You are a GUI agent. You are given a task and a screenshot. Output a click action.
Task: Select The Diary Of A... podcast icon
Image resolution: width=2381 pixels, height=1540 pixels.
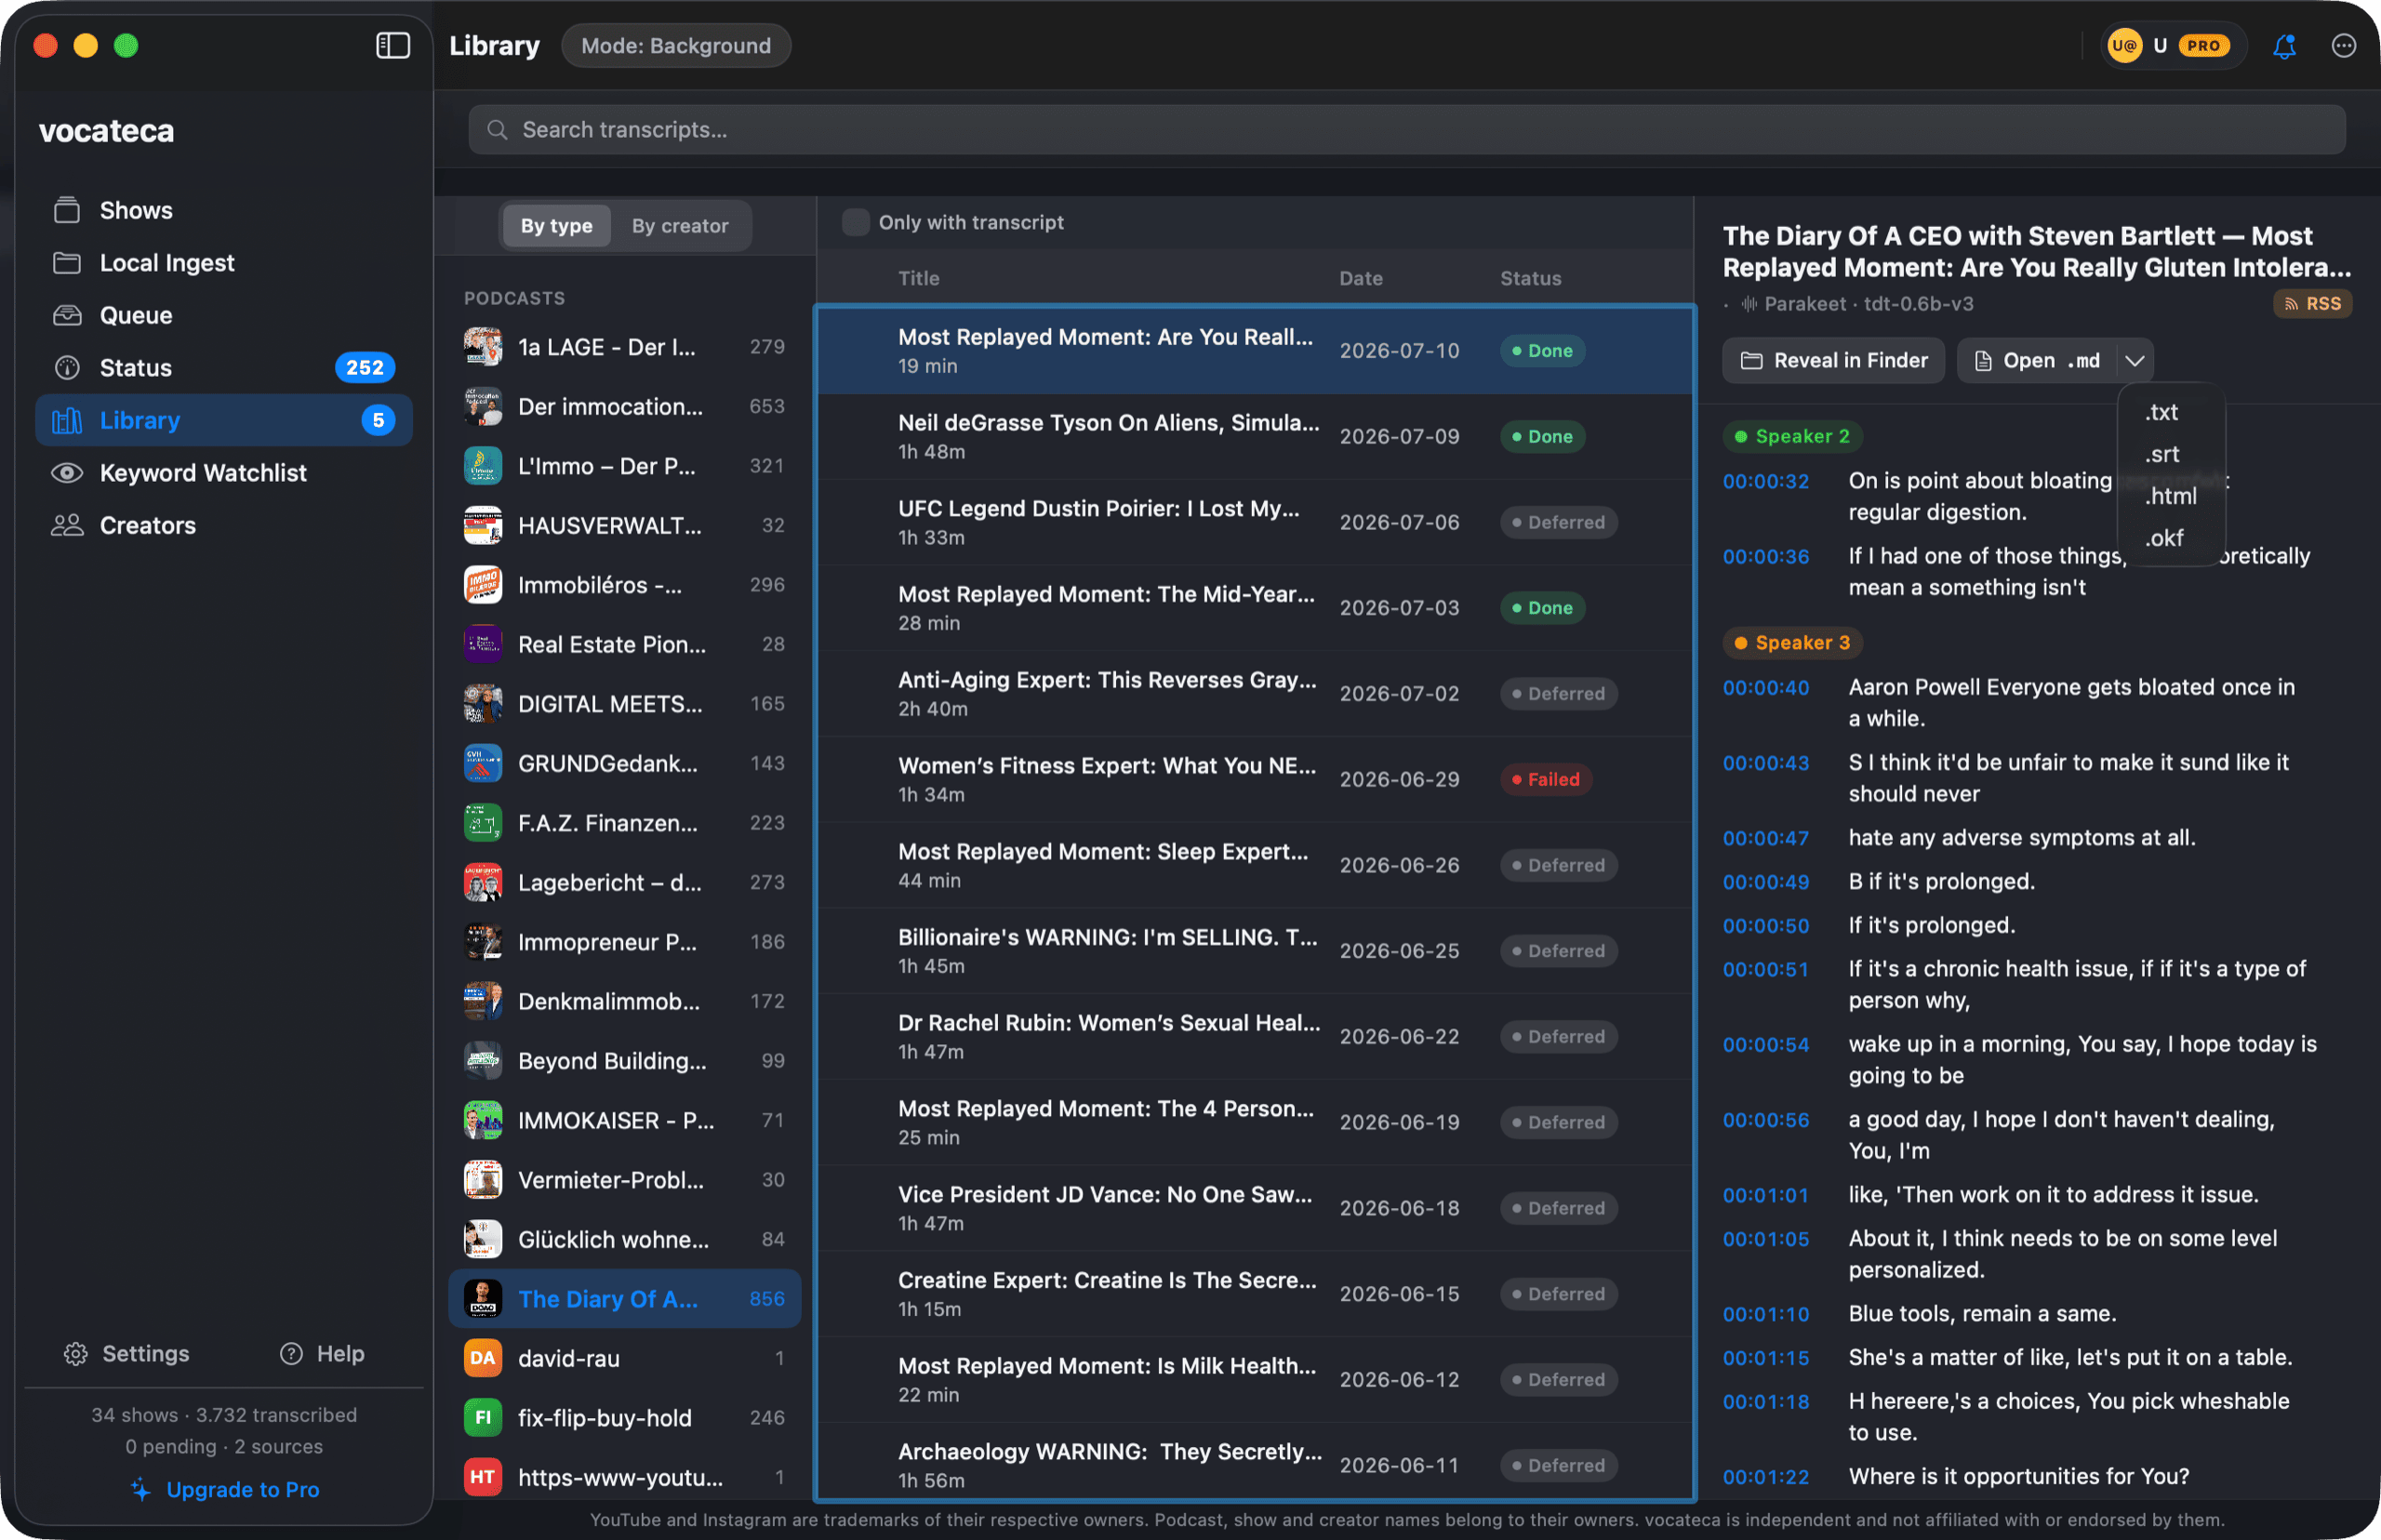click(483, 1299)
